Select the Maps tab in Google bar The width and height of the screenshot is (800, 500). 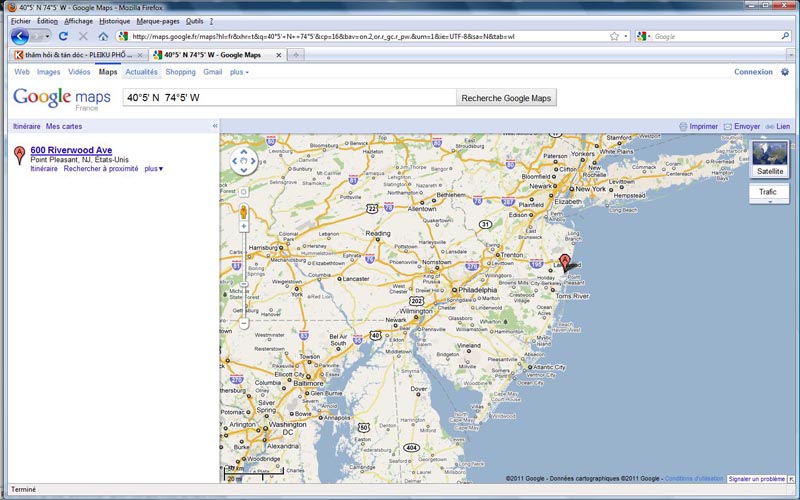pos(108,72)
